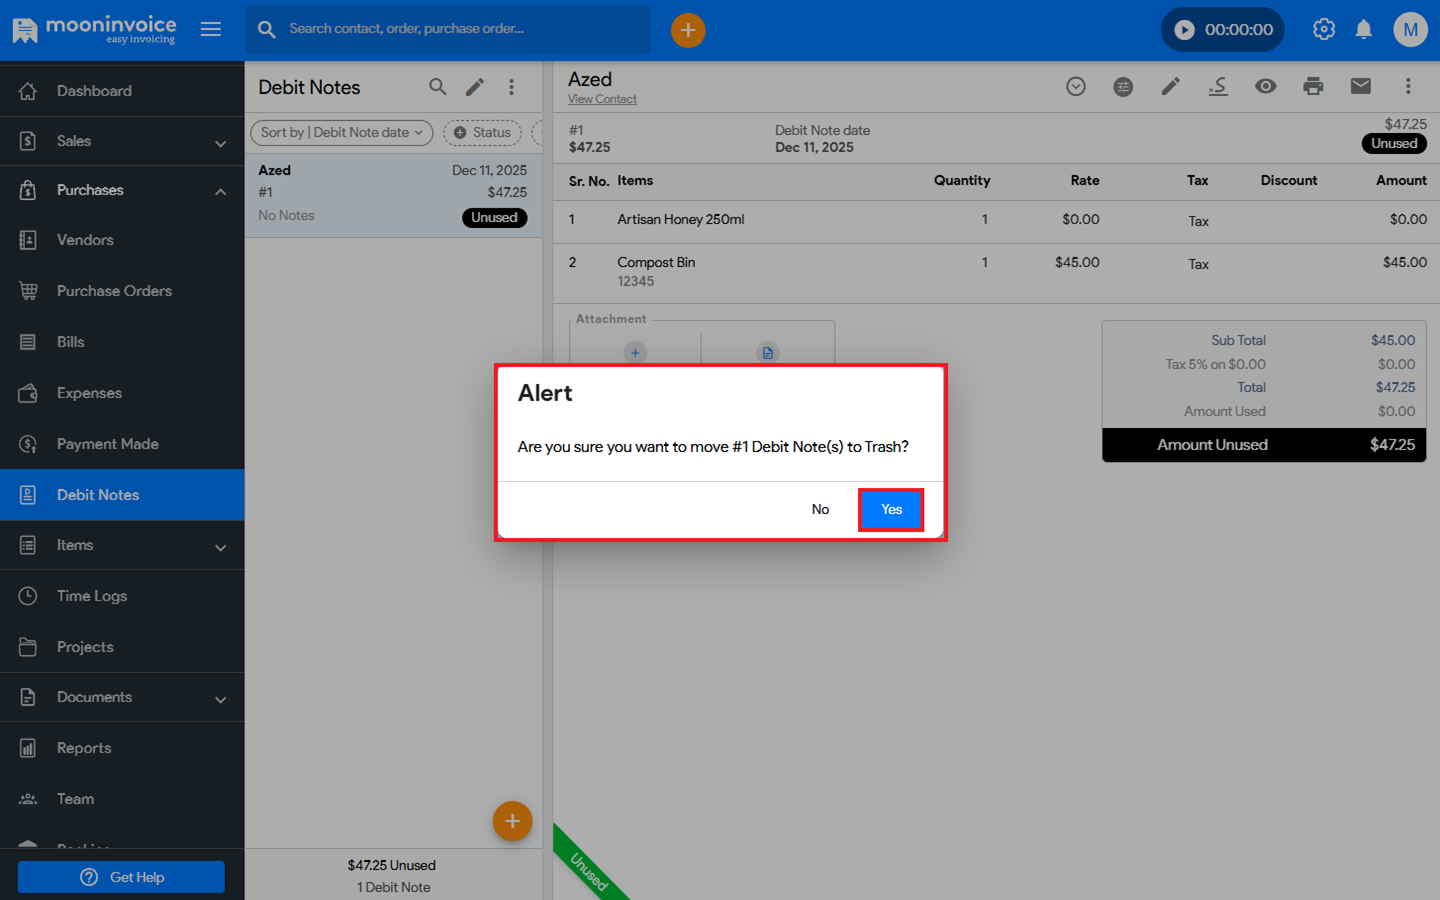
Task: Open the notifications bell
Action: 1364,29
